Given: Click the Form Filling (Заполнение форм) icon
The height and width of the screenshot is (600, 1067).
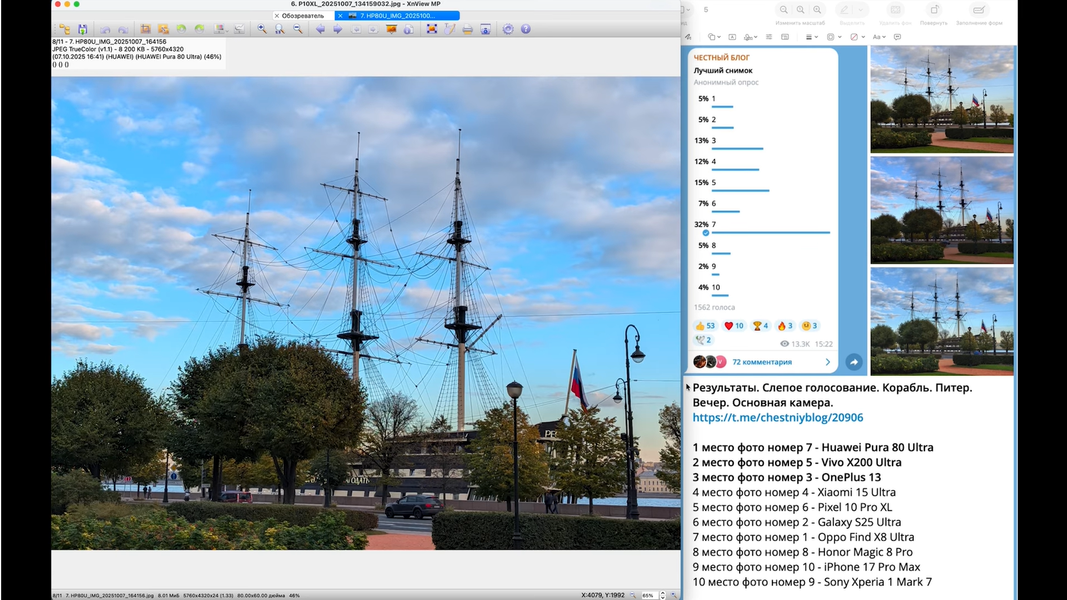Looking at the screenshot, I should pos(978,12).
